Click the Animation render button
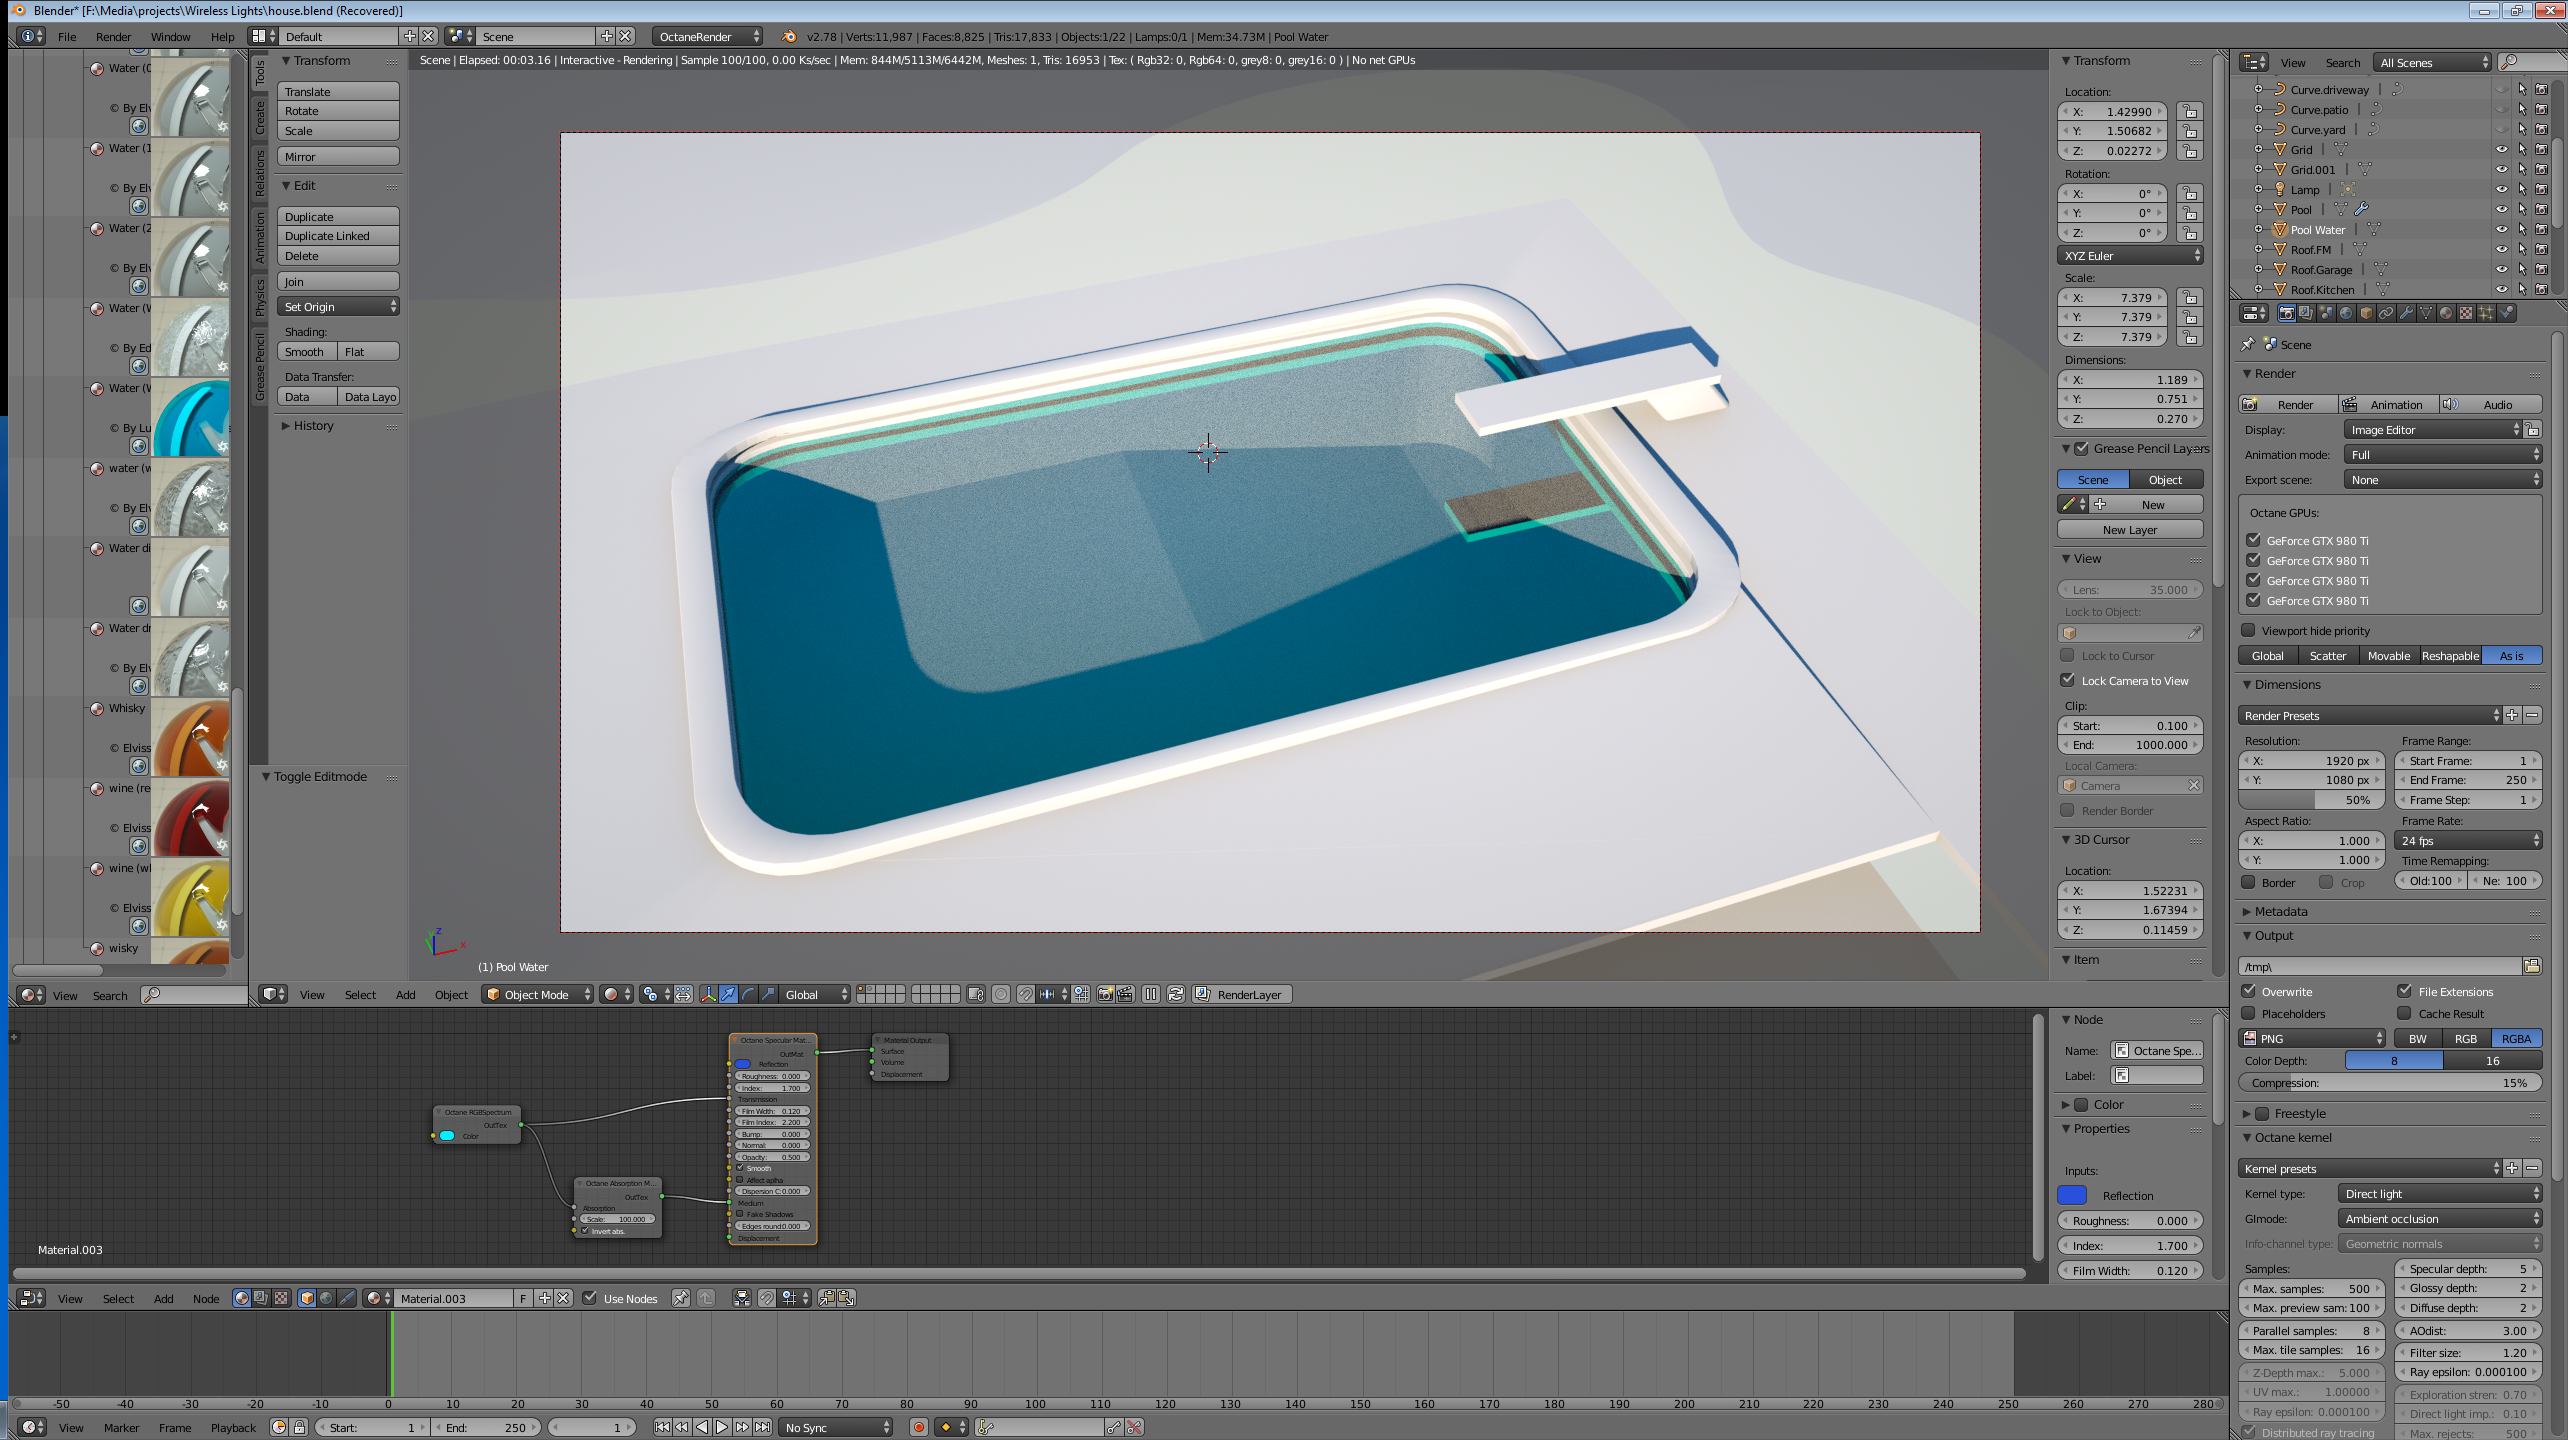Viewport: 2568px width, 1440px height. (2390, 405)
